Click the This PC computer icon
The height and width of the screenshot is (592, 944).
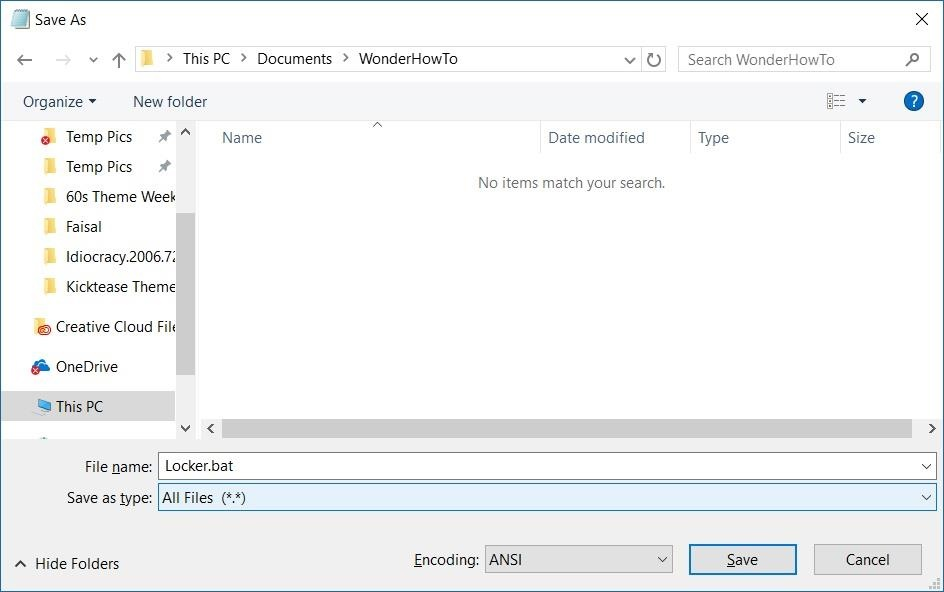(43, 407)
